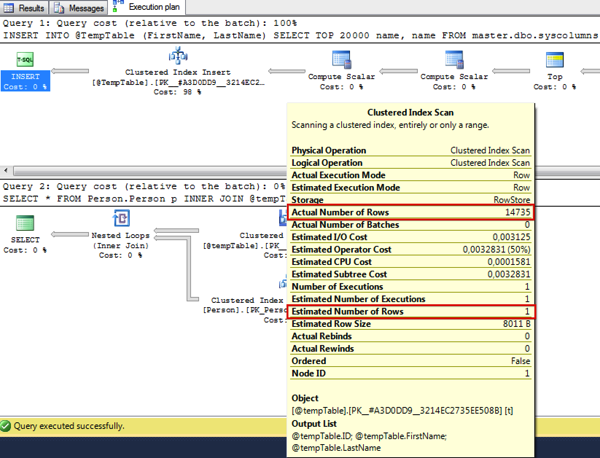This screenshot has height=458, width=600.
Task: Click the Estimated Row Size 8011 B row
Action: coord(411,324)
